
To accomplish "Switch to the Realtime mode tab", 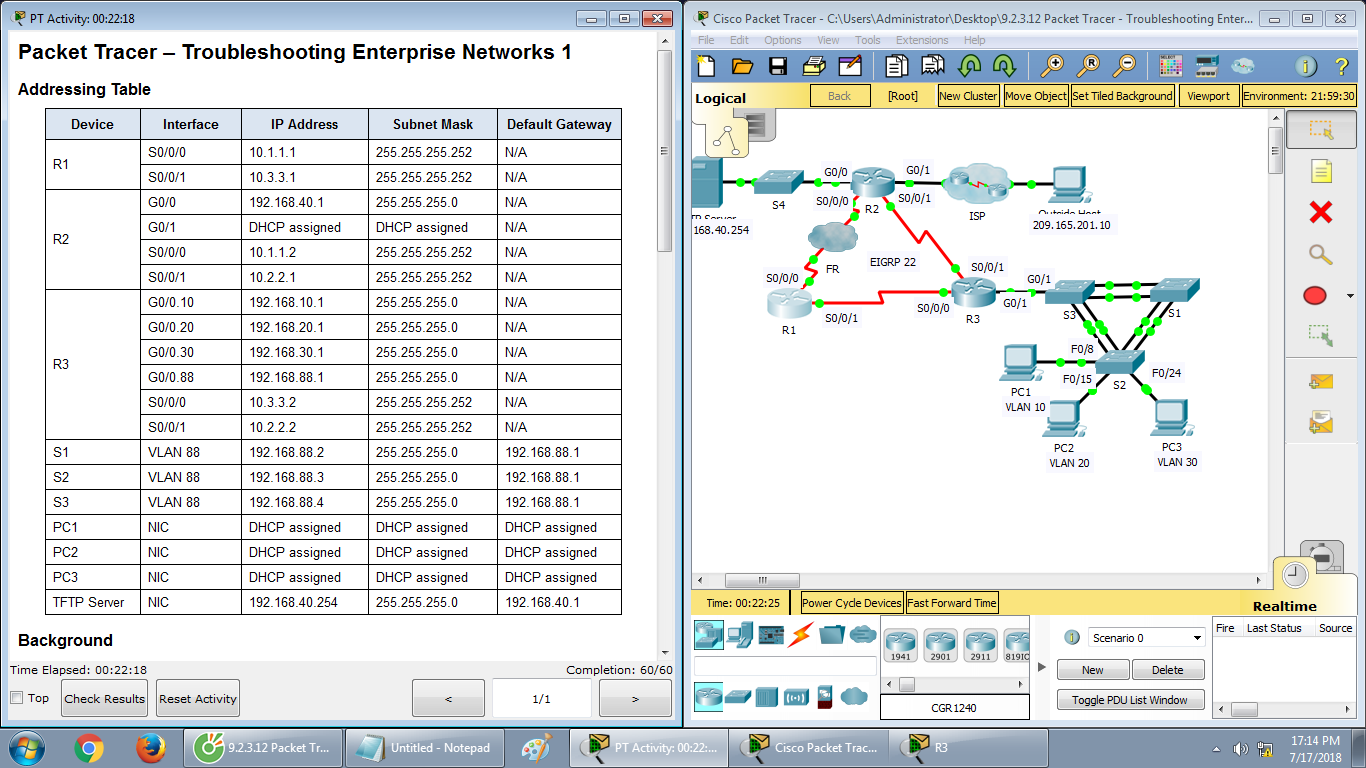I will coord(1284,606).
